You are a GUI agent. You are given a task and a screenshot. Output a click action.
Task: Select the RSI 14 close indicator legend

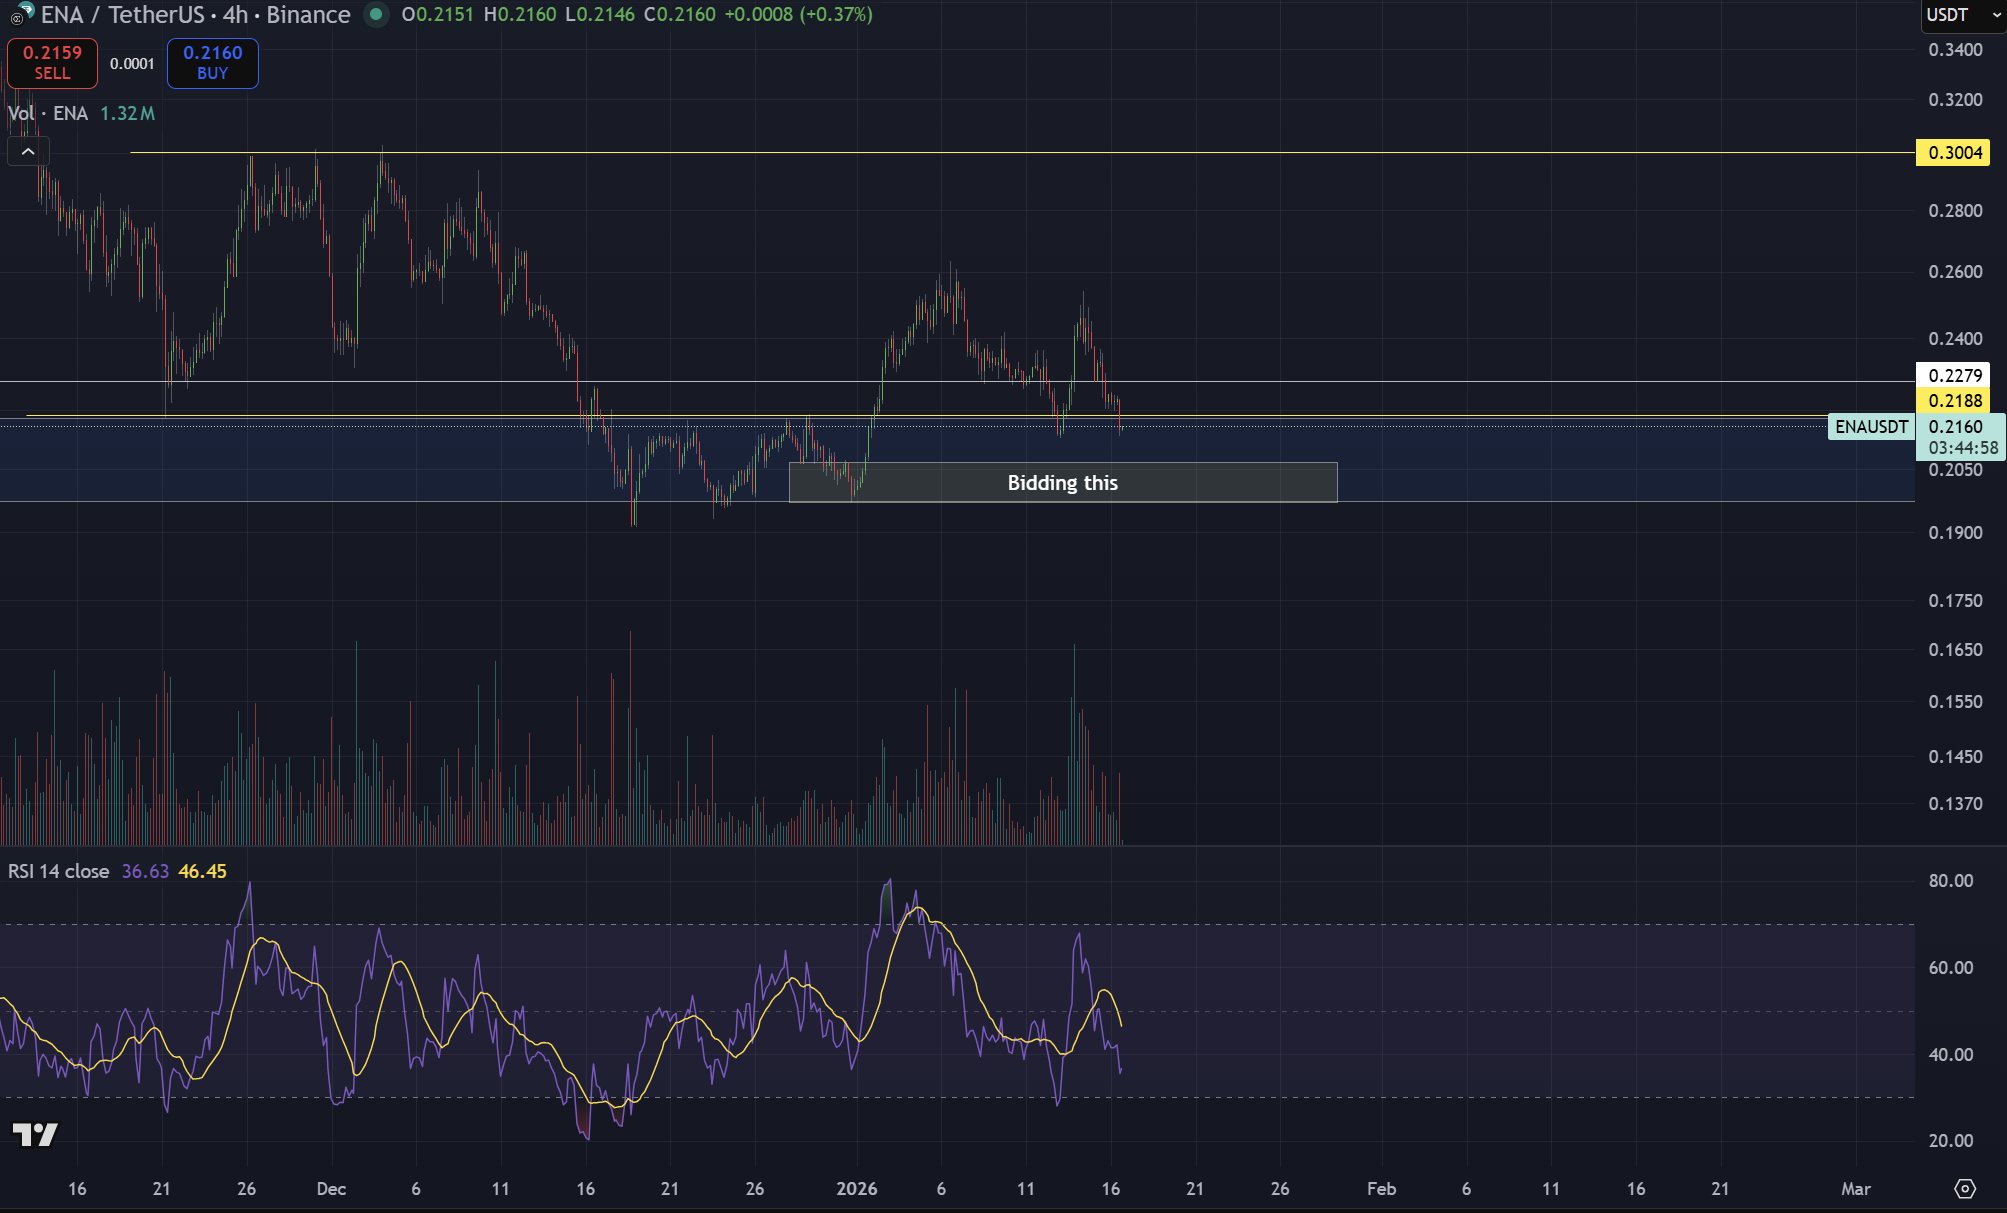[59, 871]
